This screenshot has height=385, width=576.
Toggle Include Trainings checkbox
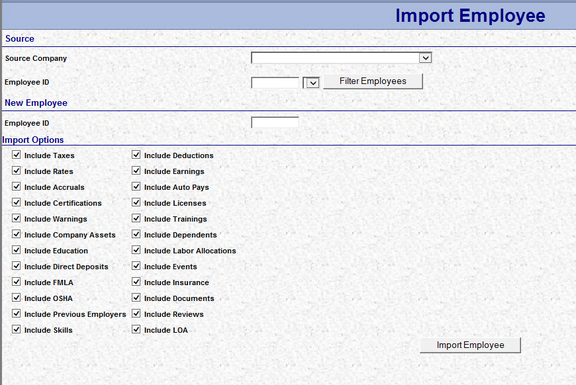tap(136, 218)
